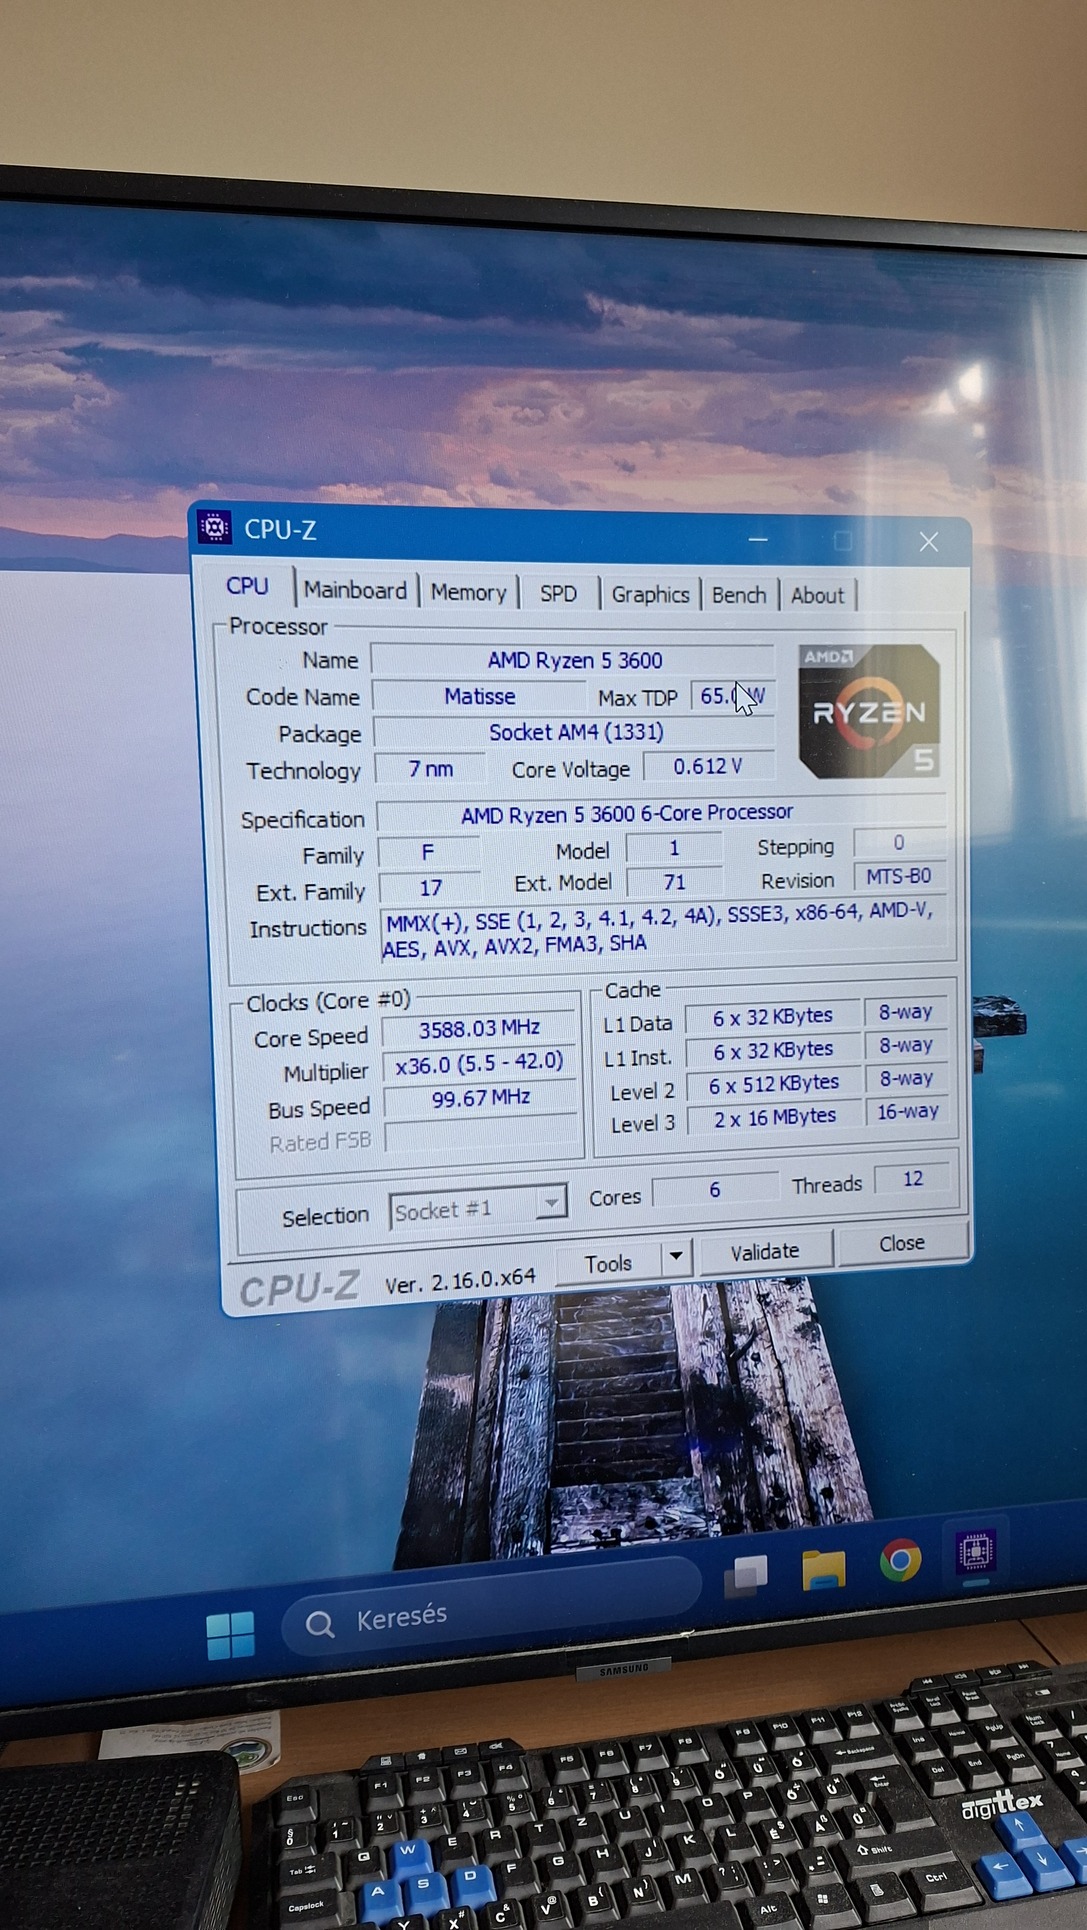Image resolution: width=1087 pixels, height=1930 pixels.
Task: Close CPU-Z with the X button
Action: click(929, 541)
